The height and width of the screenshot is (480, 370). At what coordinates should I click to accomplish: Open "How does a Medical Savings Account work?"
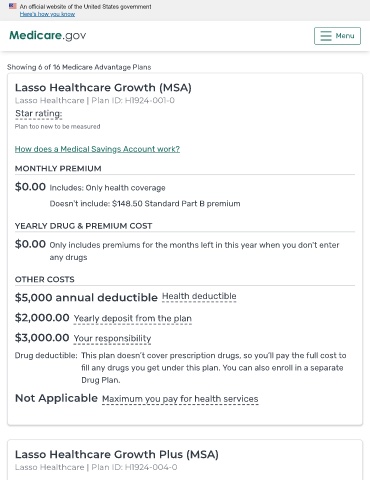(x=97, y=149)
